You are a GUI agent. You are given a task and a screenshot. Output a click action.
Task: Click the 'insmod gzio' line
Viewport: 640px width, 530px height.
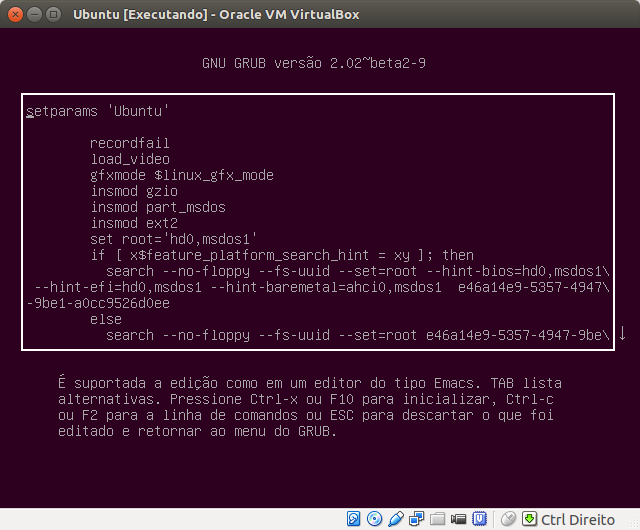[x=134, y=191]
